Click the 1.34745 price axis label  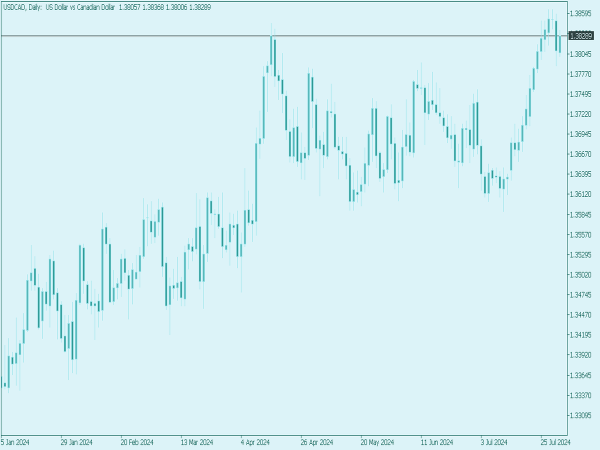click(580, 295)
